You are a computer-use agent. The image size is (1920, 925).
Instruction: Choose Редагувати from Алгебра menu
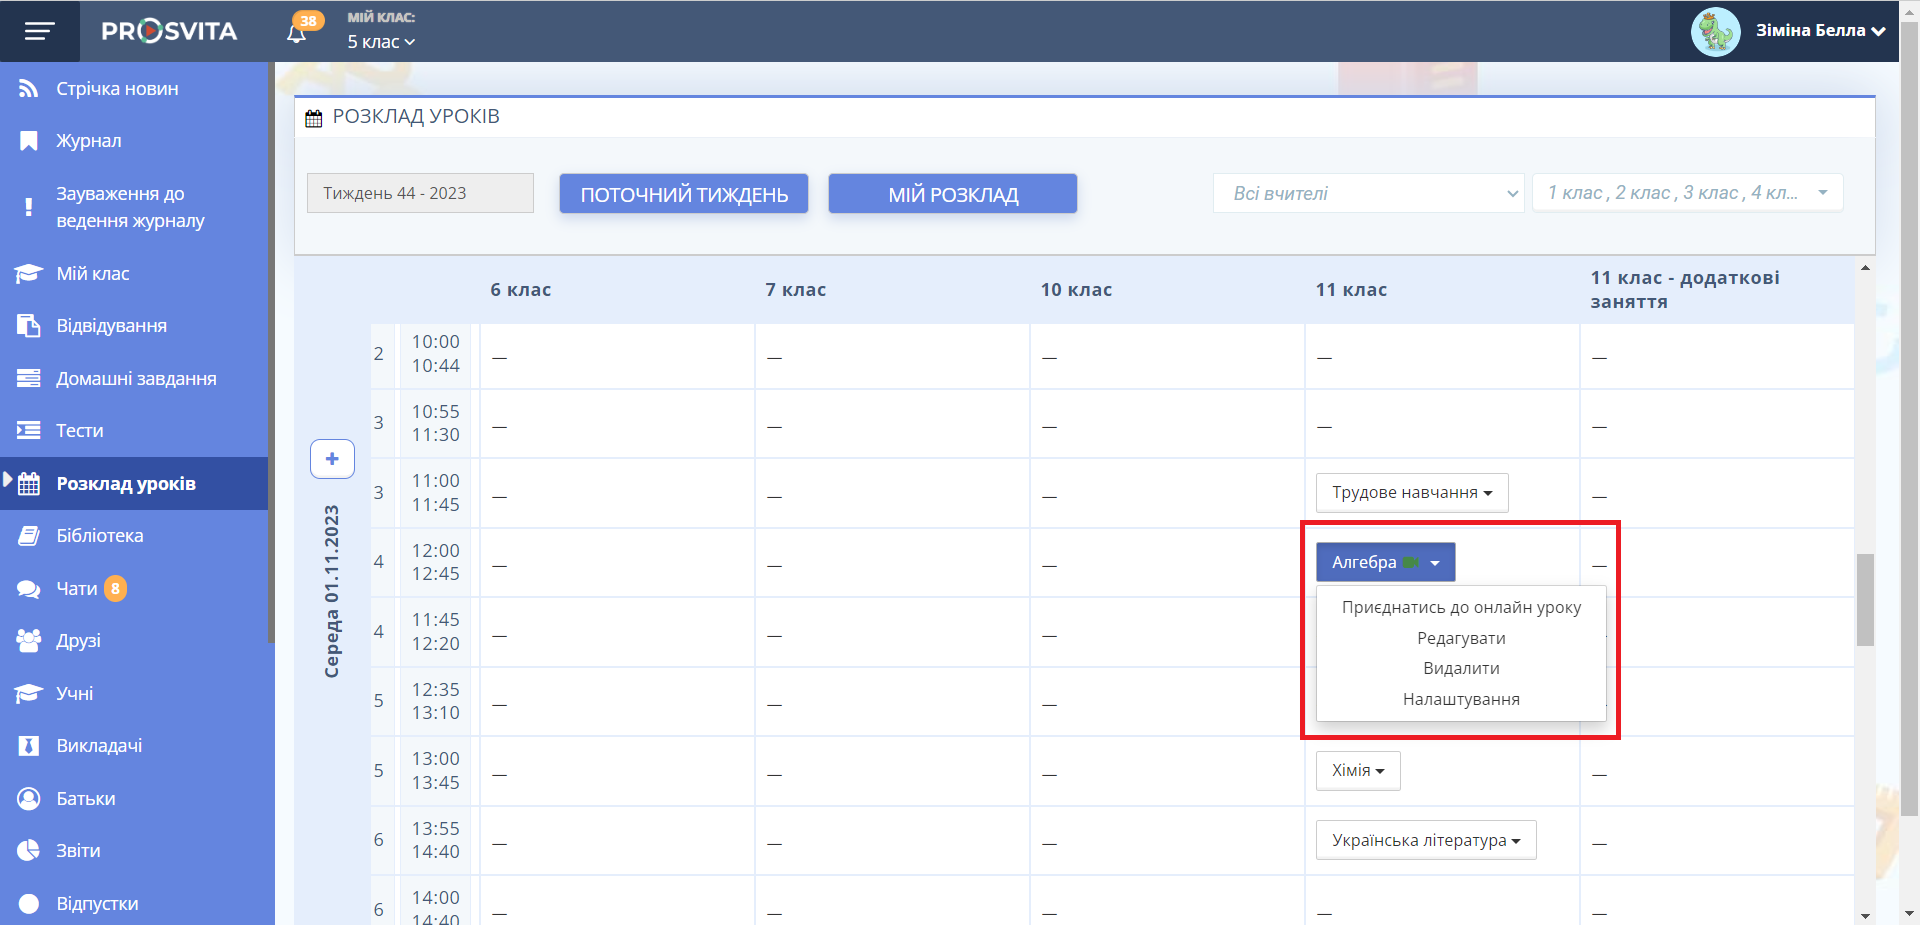point(1461,638)
